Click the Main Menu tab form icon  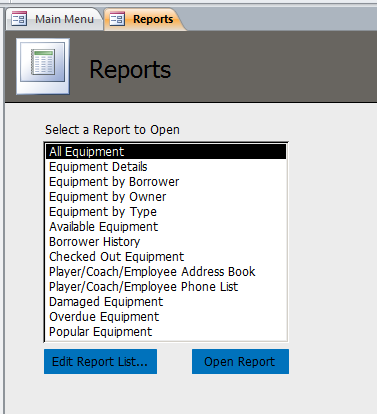point(19,19)
